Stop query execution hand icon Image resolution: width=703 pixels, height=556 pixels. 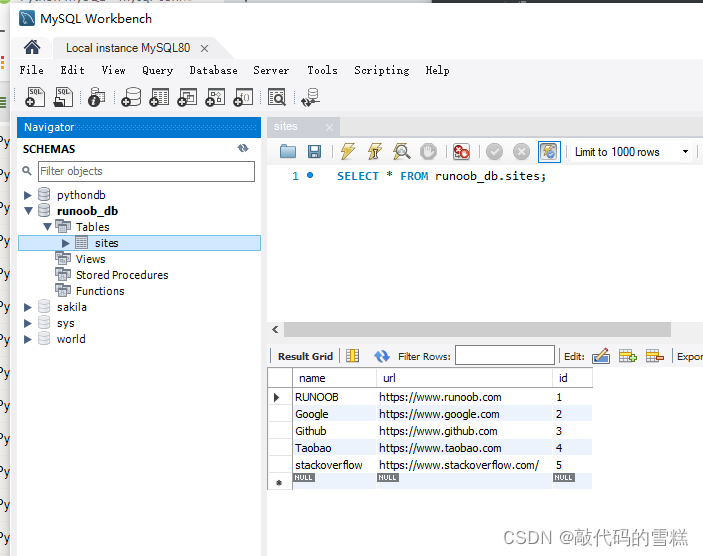click(428, 152)
